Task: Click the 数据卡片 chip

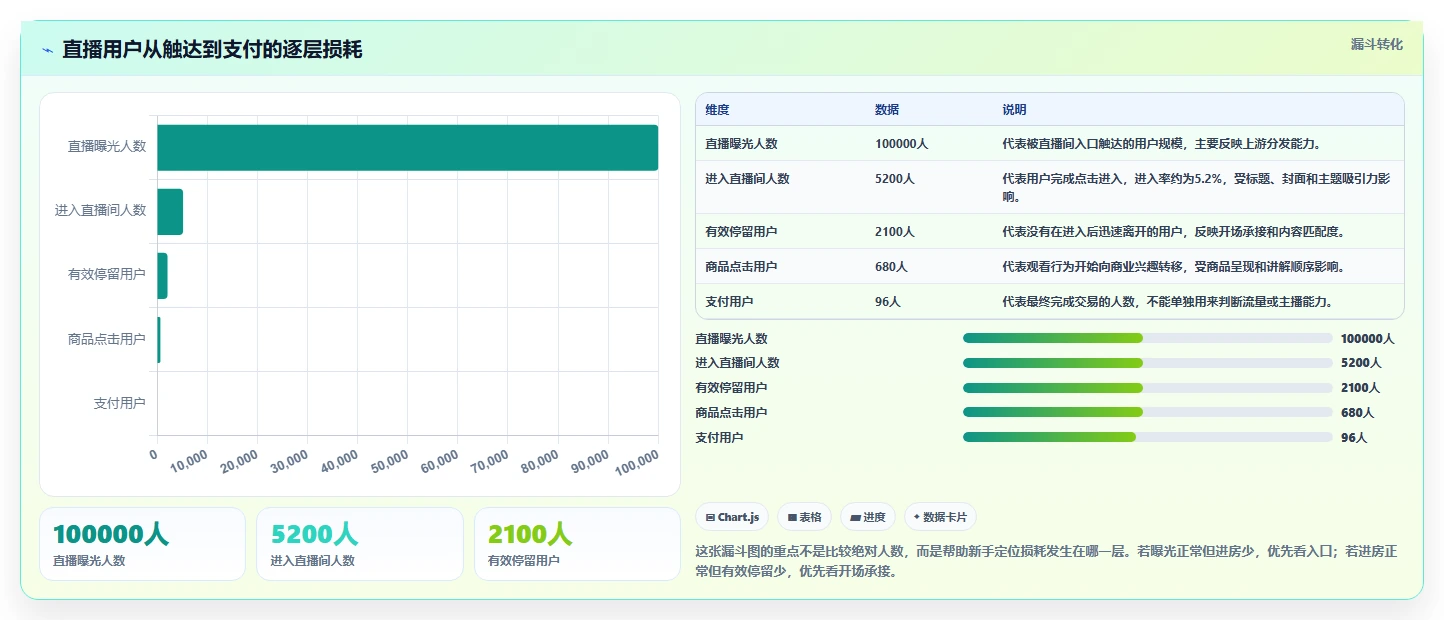Action: tap(940, 517)
